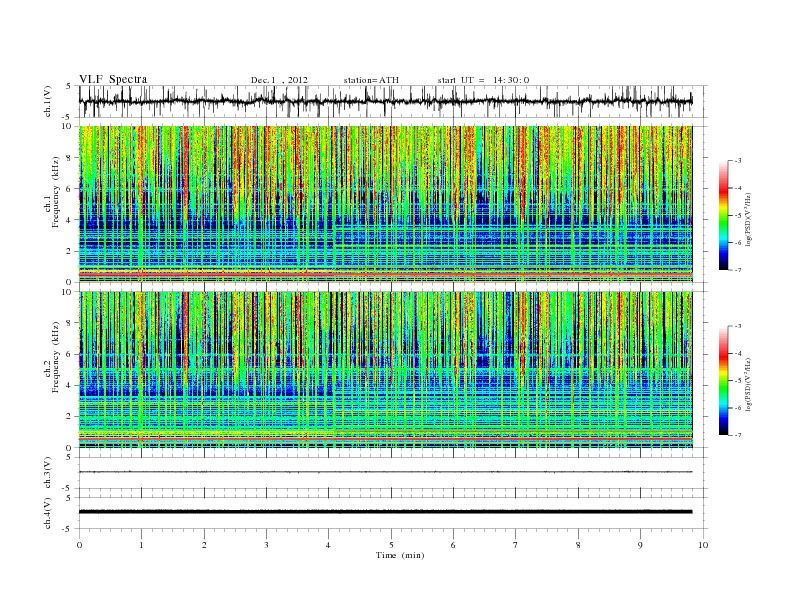Click the time-axis tick label "10"

(703, 545)
